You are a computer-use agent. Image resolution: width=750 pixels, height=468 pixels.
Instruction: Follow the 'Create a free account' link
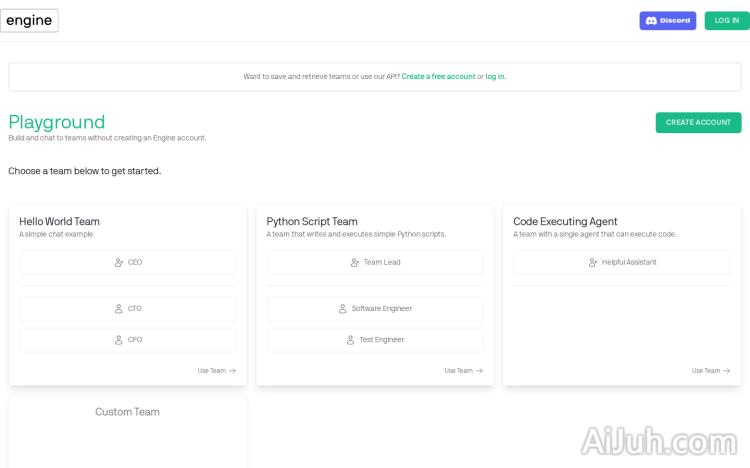tap(438, 76)
